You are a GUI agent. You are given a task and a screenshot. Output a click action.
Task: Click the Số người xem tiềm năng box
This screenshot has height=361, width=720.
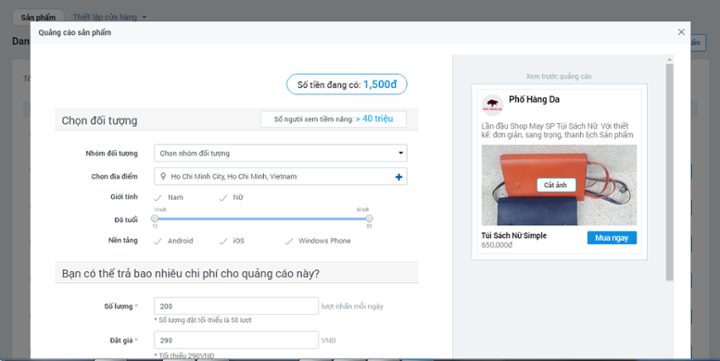tap(333, 119)
